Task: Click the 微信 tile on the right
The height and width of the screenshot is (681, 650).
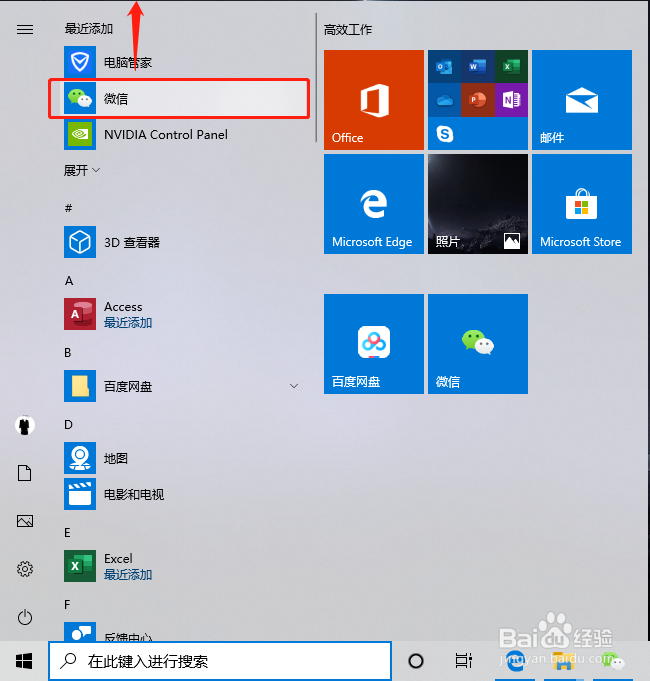Action: pyautogui.click(x=478, y=344)
